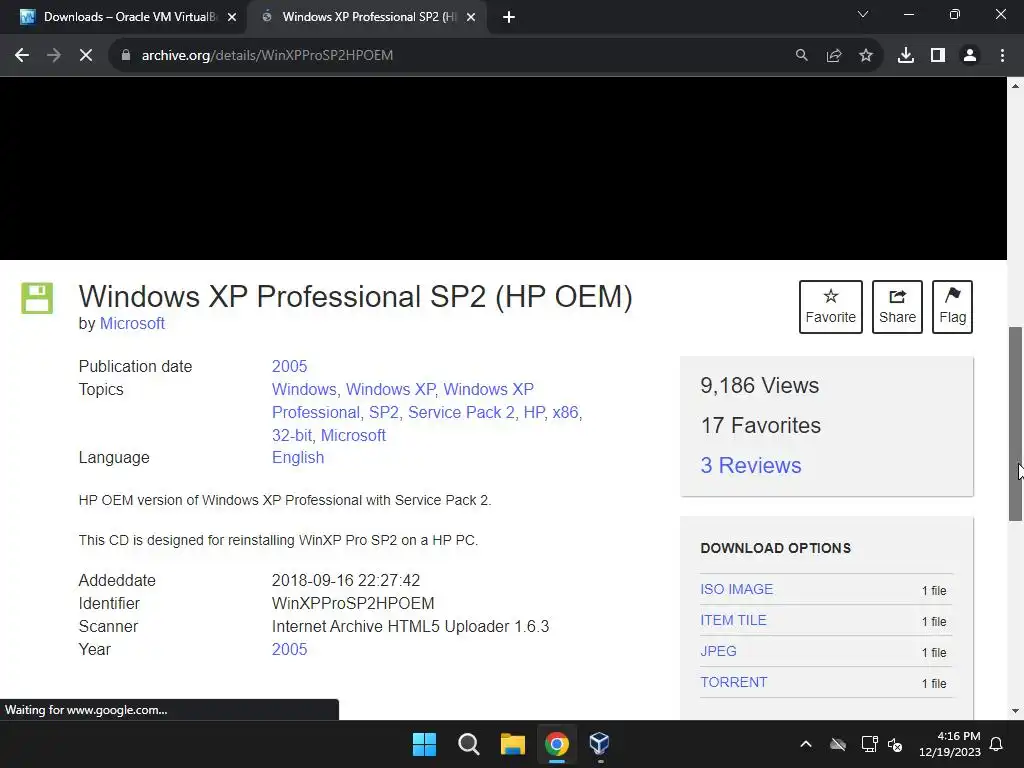Screen dimensions: 1024x768
Task: Download the TORRENT file
Action: 734,682
